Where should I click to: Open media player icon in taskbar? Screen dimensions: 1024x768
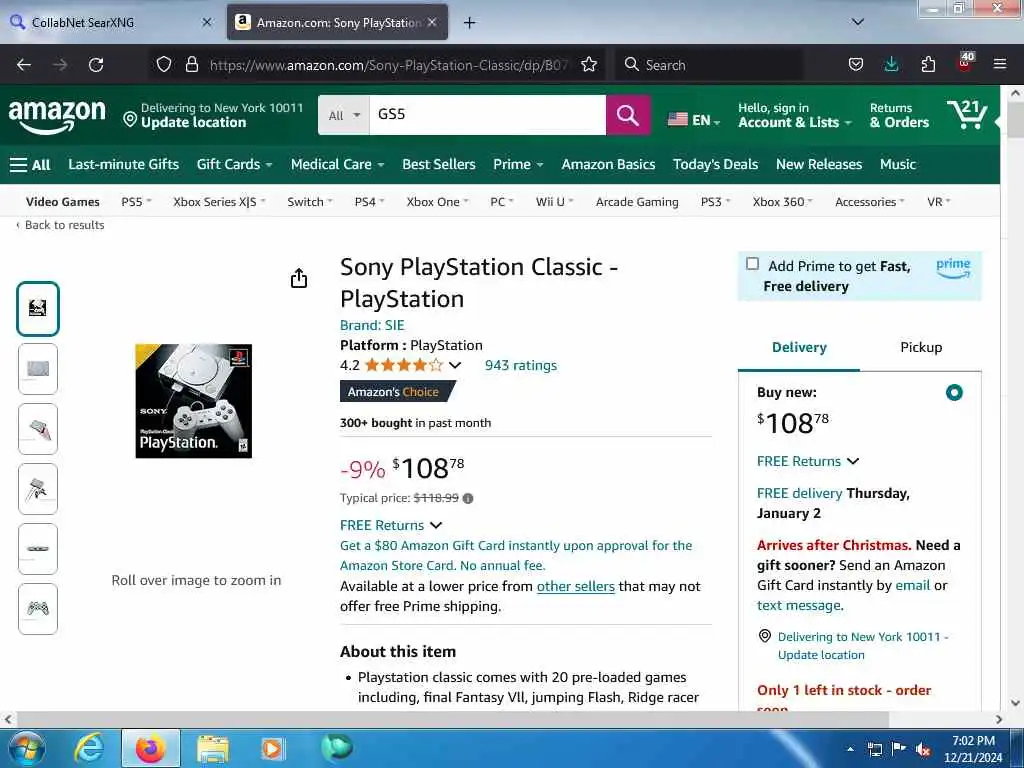(x=273, y=749)
